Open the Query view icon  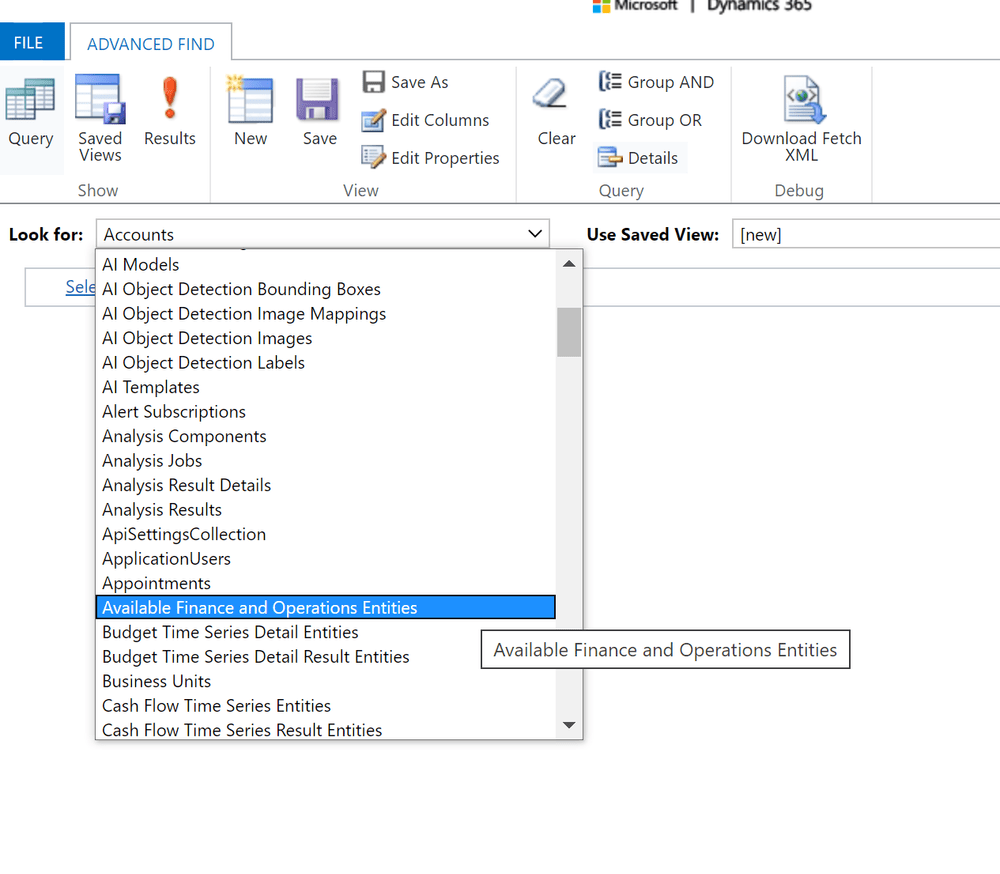click(x=30, y=110)
